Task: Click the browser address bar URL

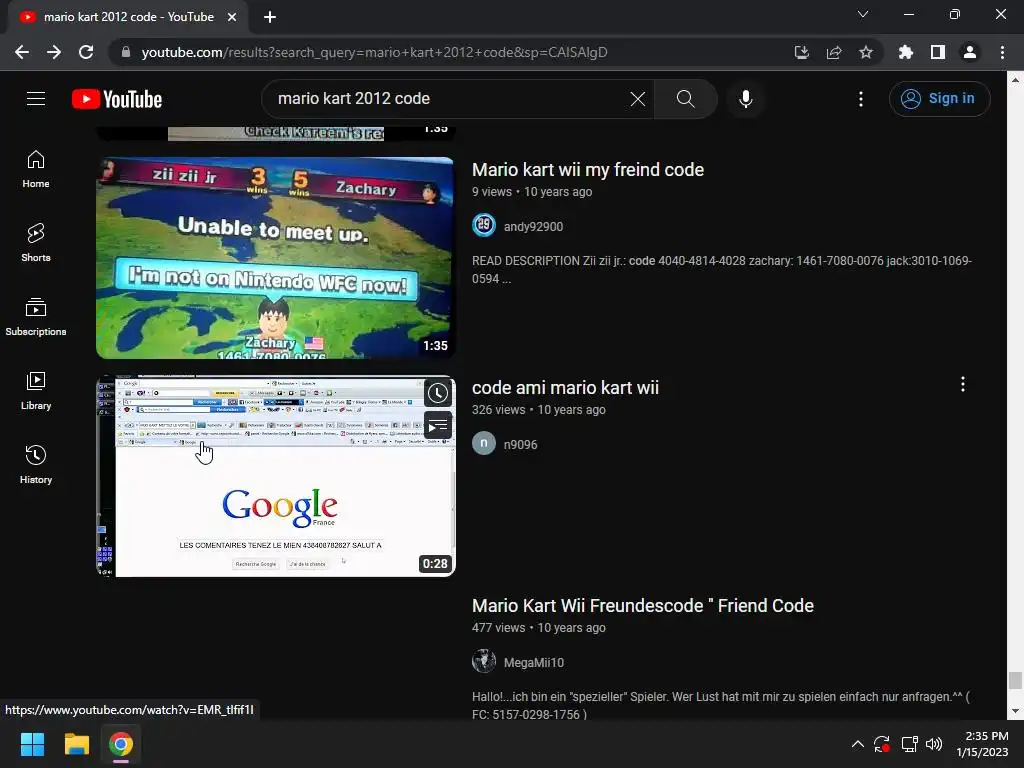Action: (374, 52)
